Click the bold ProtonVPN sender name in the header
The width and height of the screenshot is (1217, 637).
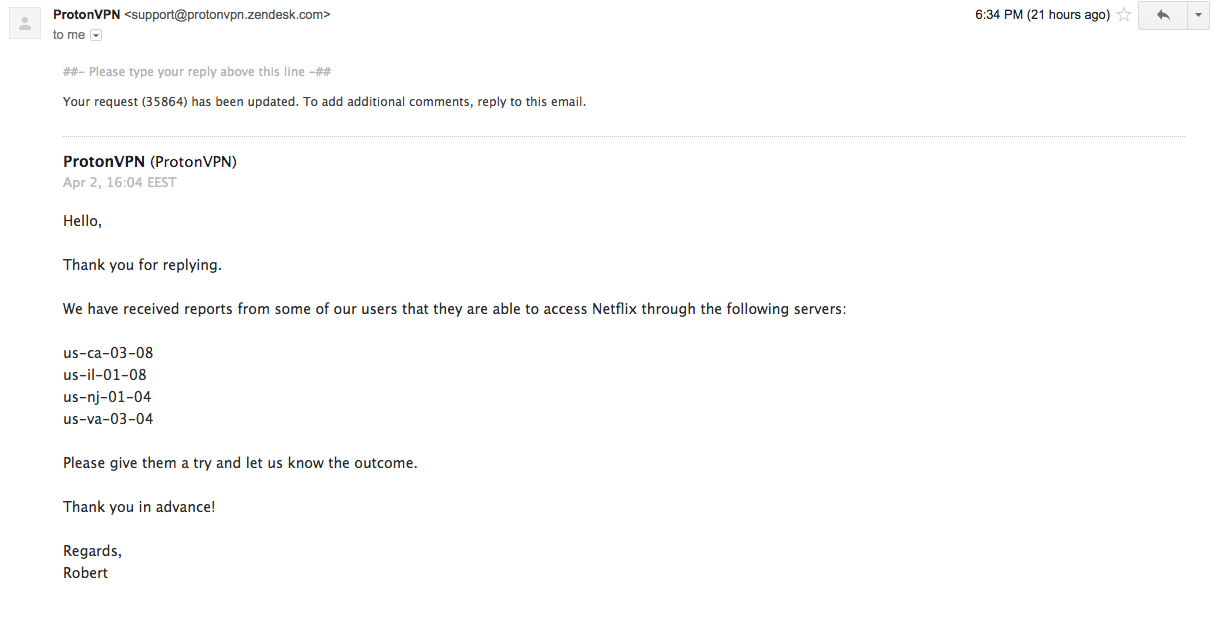(86, 15)
